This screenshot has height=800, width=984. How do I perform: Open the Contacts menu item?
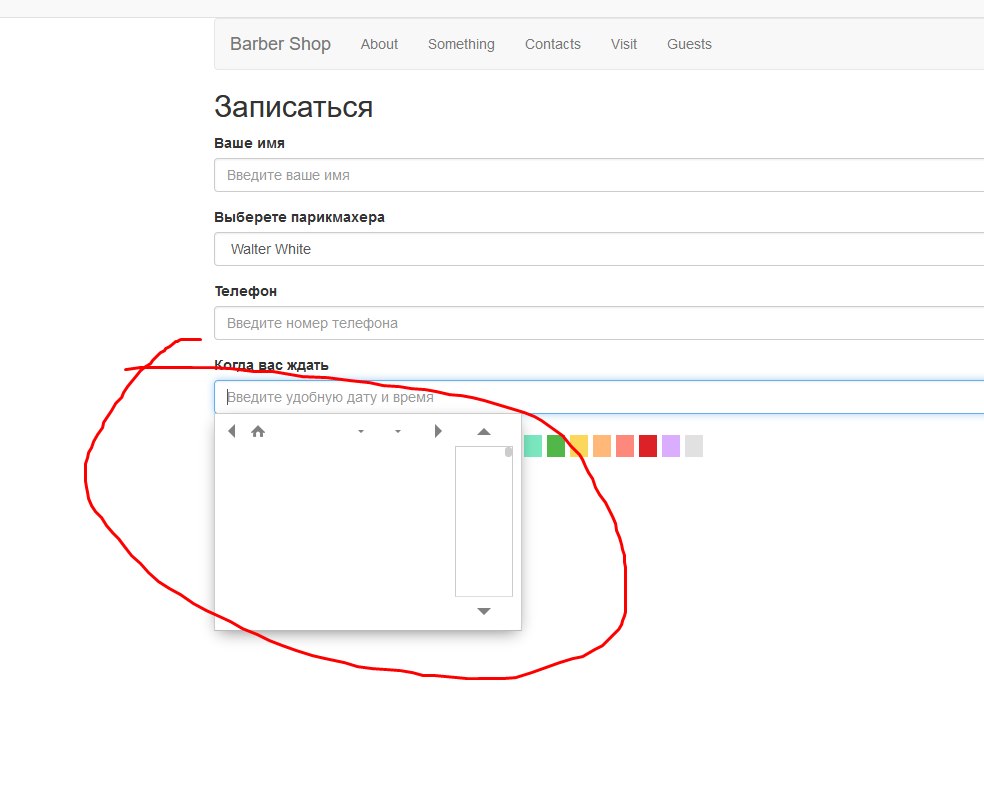[553, 45]
